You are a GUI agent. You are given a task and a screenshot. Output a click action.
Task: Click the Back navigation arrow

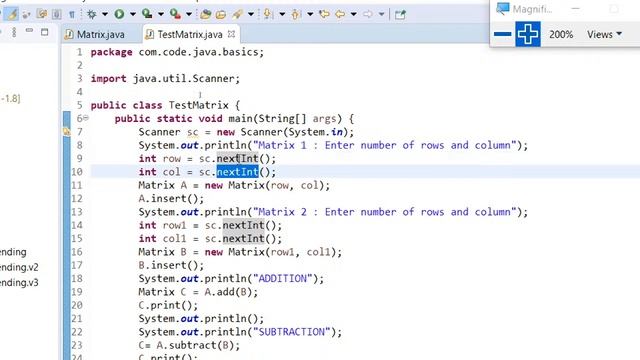[x=340, y=14]
